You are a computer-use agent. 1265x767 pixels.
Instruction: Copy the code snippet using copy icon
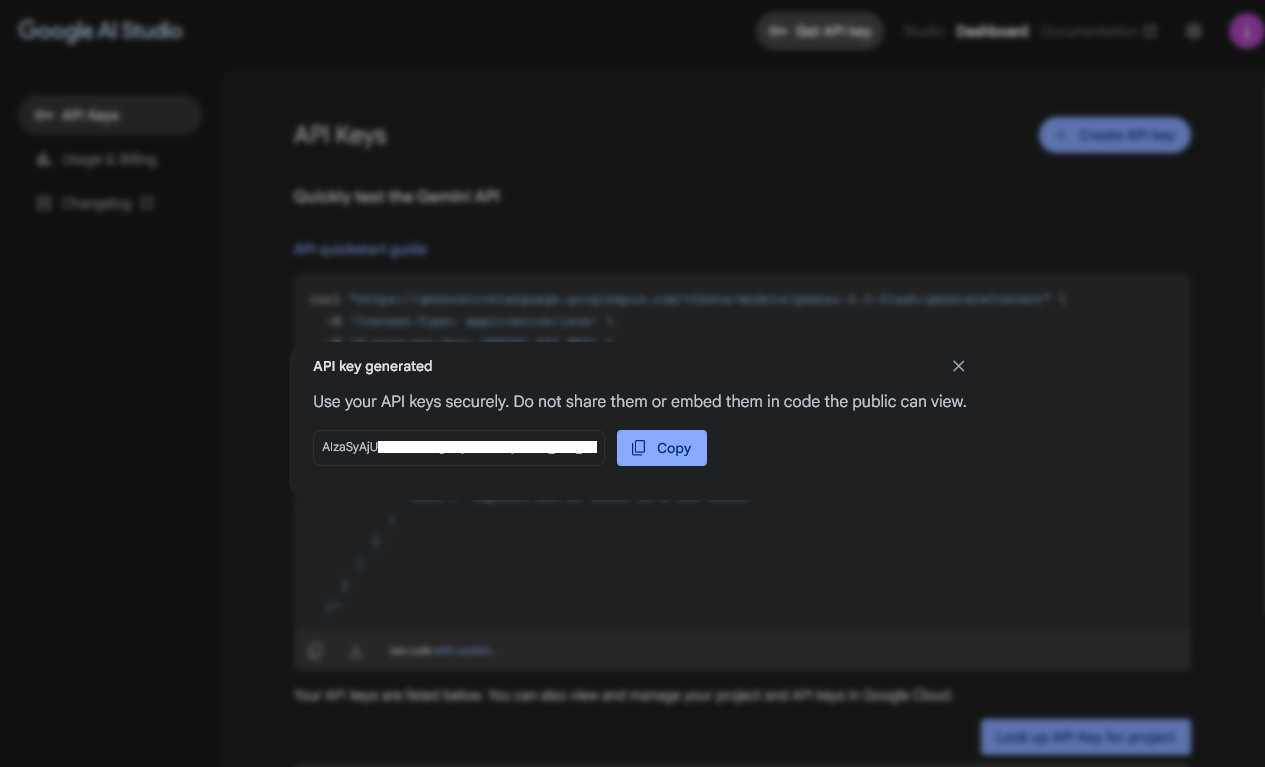pos(315,651)
